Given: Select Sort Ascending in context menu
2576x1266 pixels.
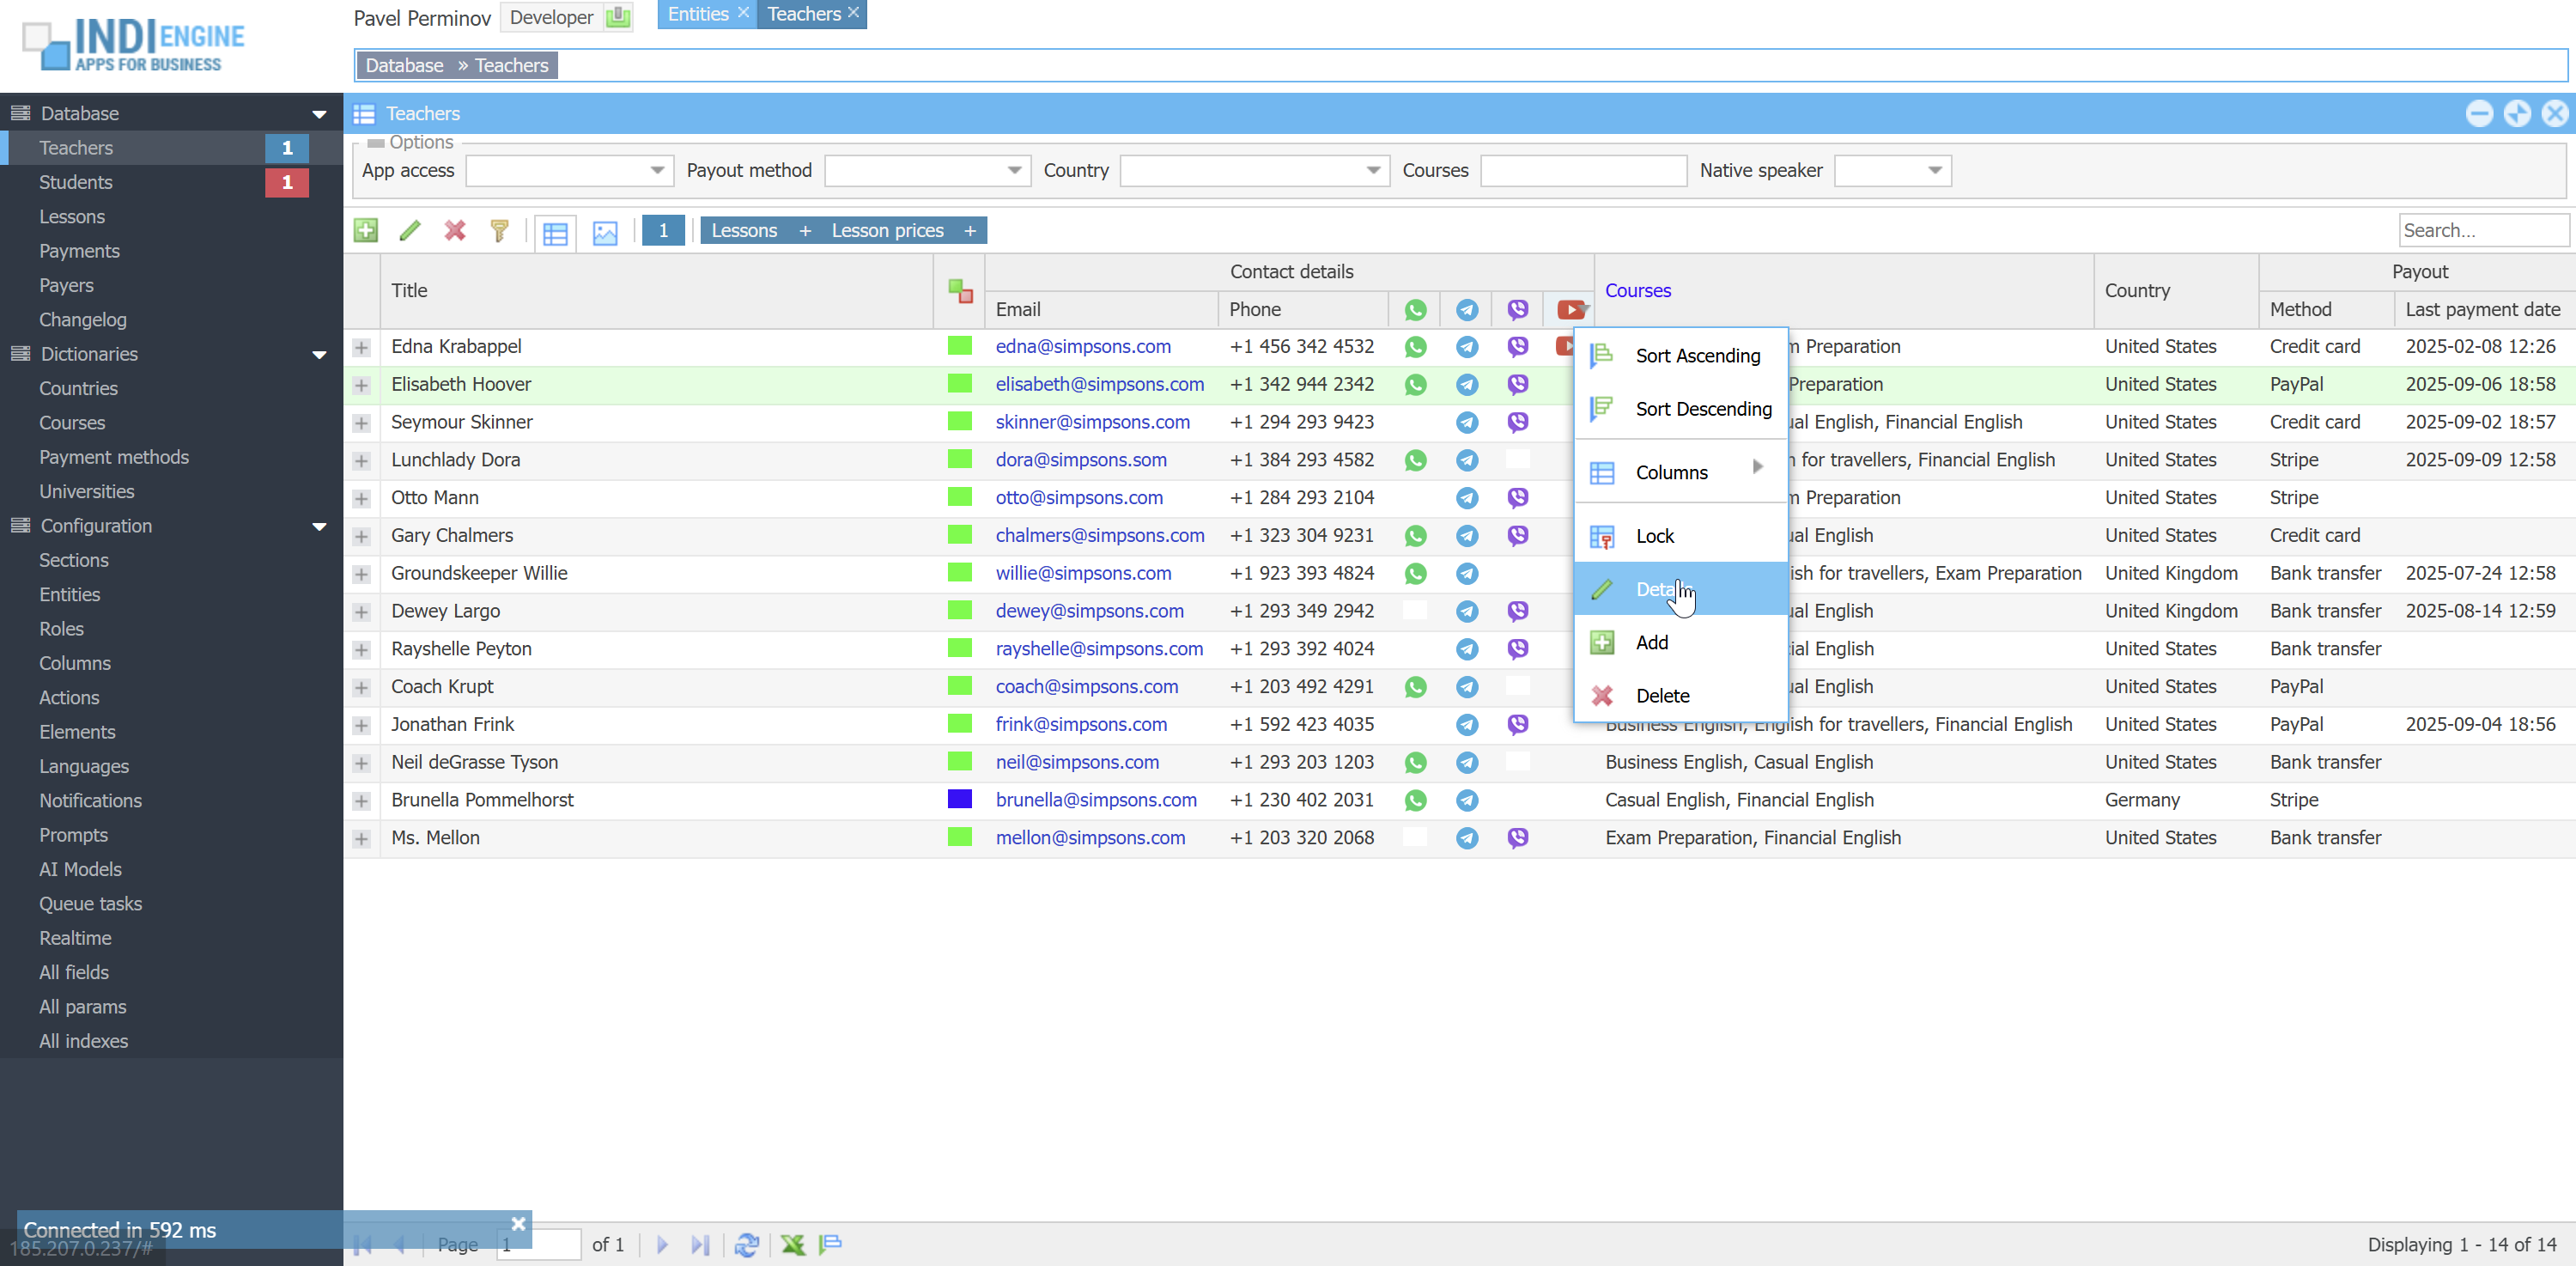Looking at the screenshot, I should point(1697,356).
